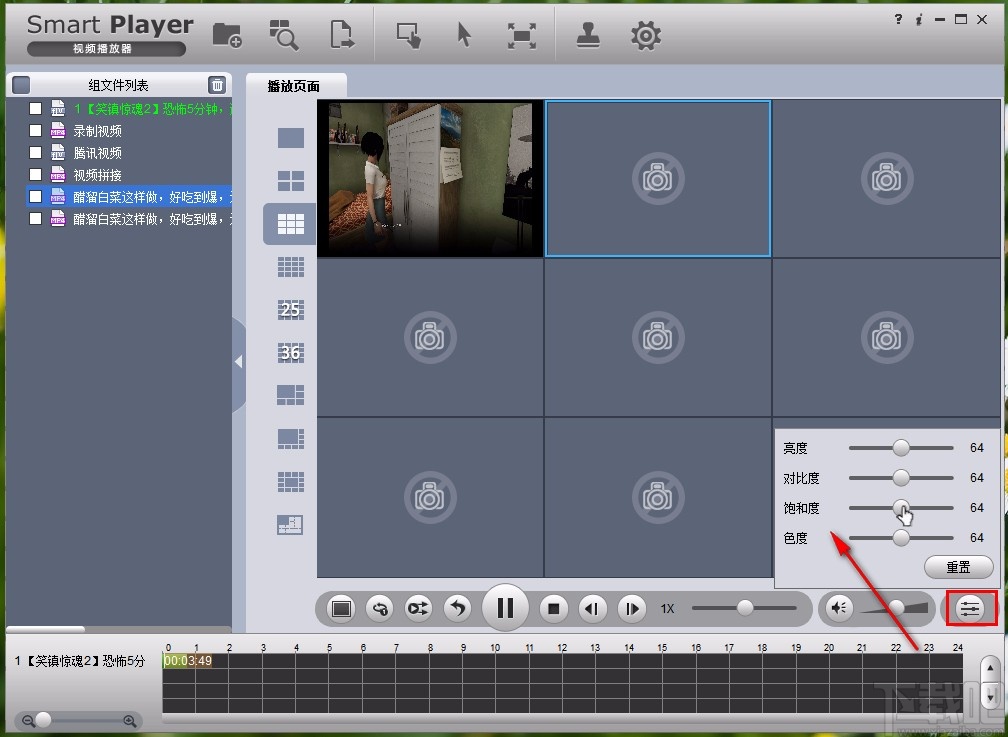Select 腾讯视频 file entry
The height and width of the screenshot is (737, 1008).
coord(97,153)
